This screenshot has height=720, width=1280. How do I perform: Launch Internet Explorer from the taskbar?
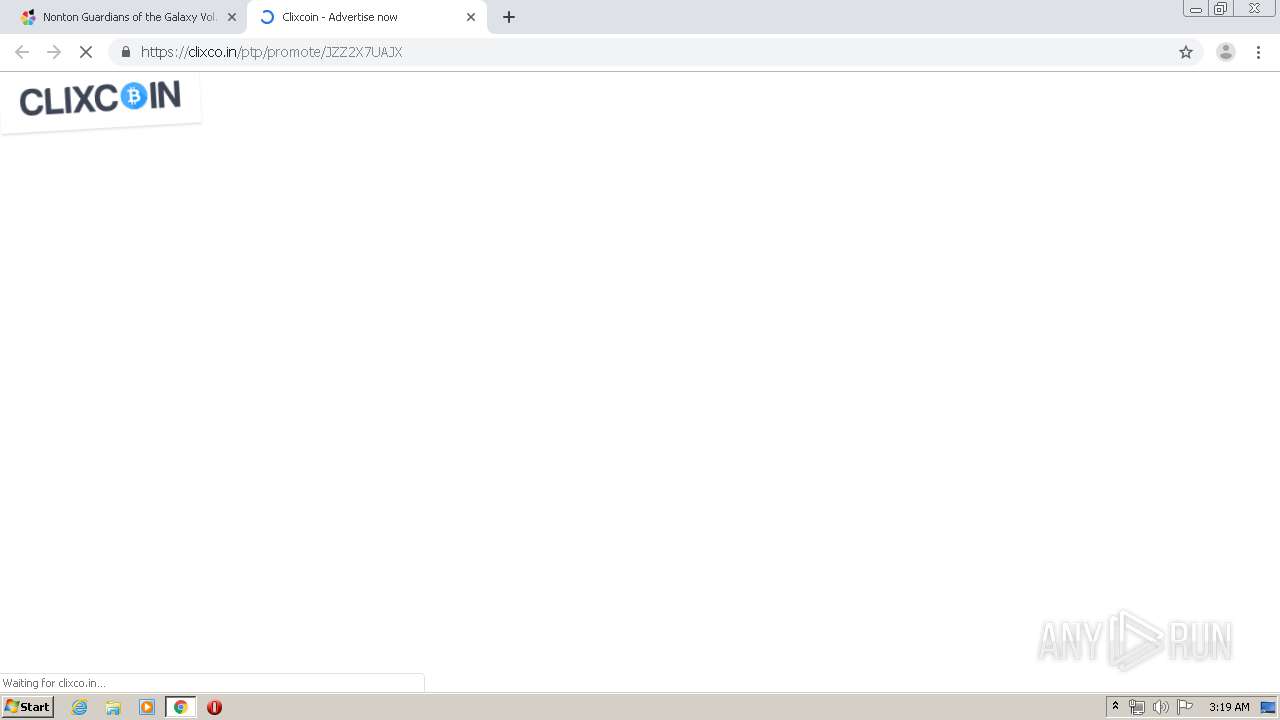click(80, 707)
